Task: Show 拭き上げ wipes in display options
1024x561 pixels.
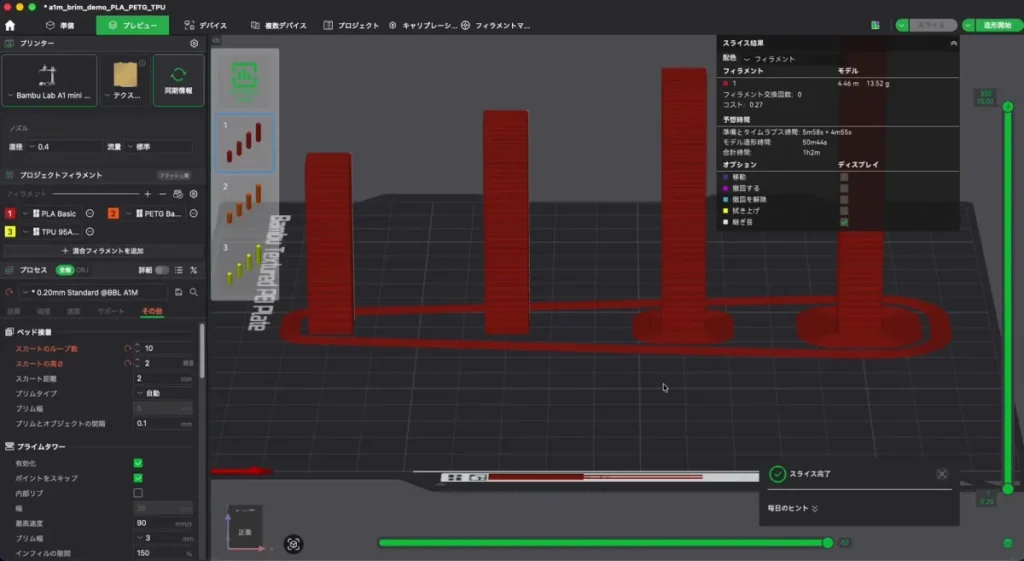Action: click(x=844, y=211)
